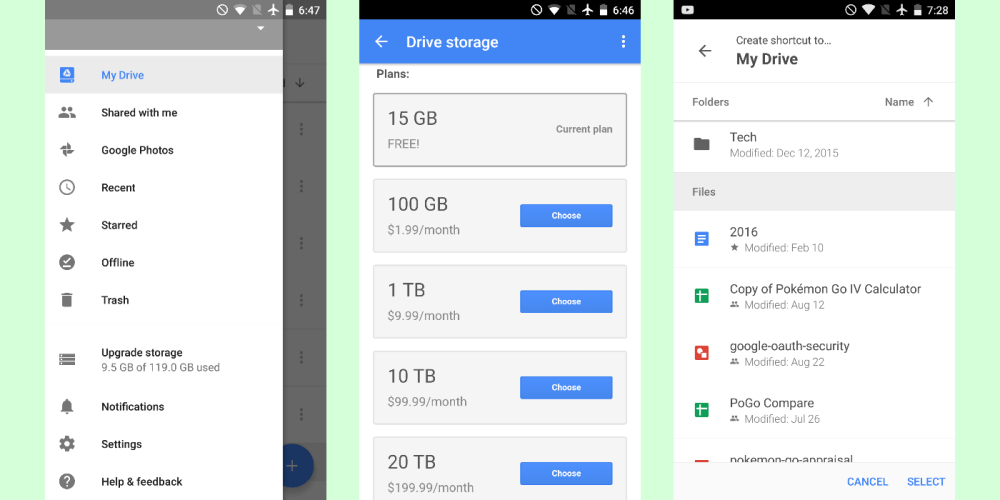Choose the 100 GB plan

(566, 216)
